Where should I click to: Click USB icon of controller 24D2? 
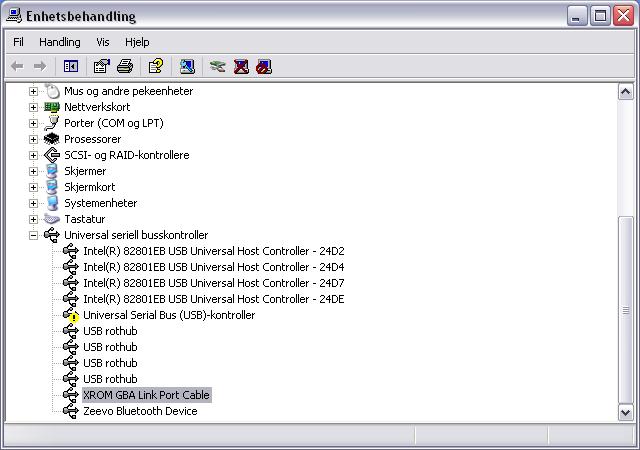[71, 251]
